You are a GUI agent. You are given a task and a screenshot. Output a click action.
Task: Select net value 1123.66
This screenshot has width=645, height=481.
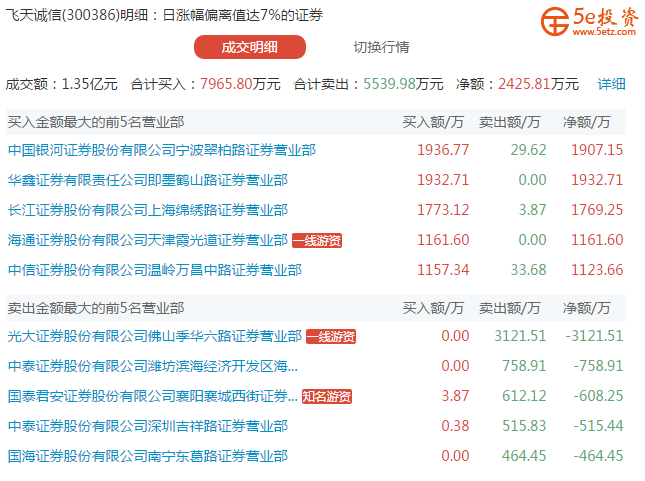tap(597, 270)
